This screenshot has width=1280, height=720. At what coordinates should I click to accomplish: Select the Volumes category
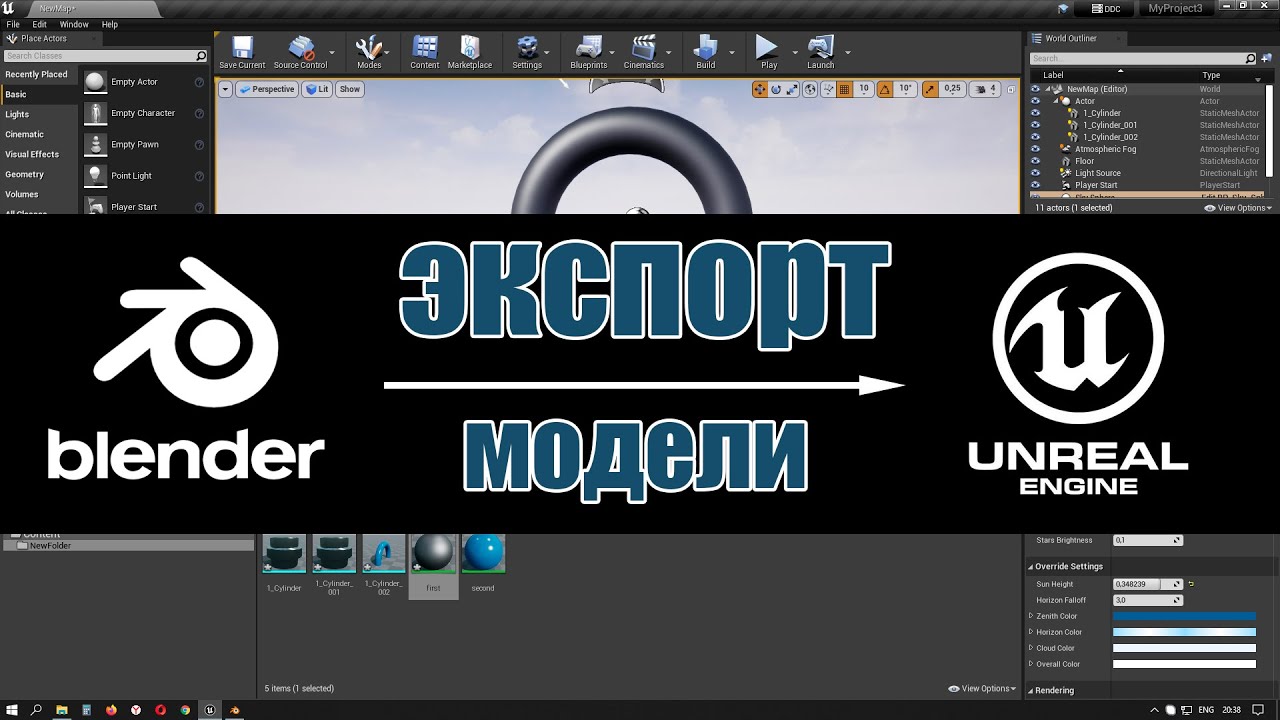click(39, 194)
